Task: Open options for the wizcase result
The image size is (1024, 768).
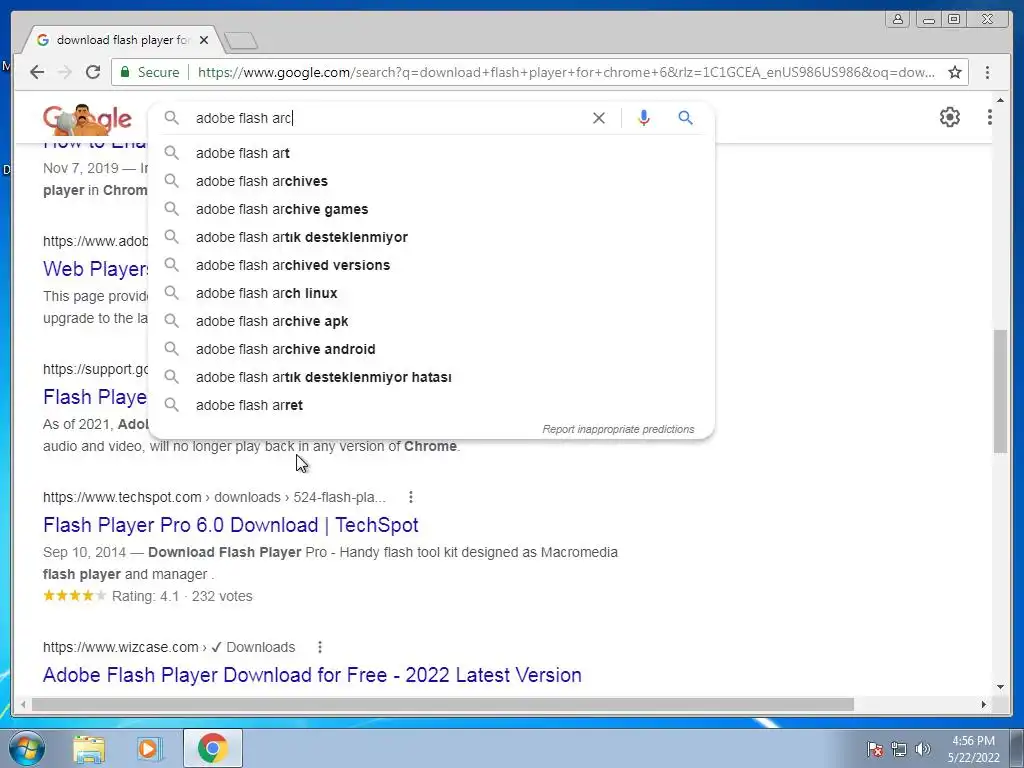Action: click(320, 647)
